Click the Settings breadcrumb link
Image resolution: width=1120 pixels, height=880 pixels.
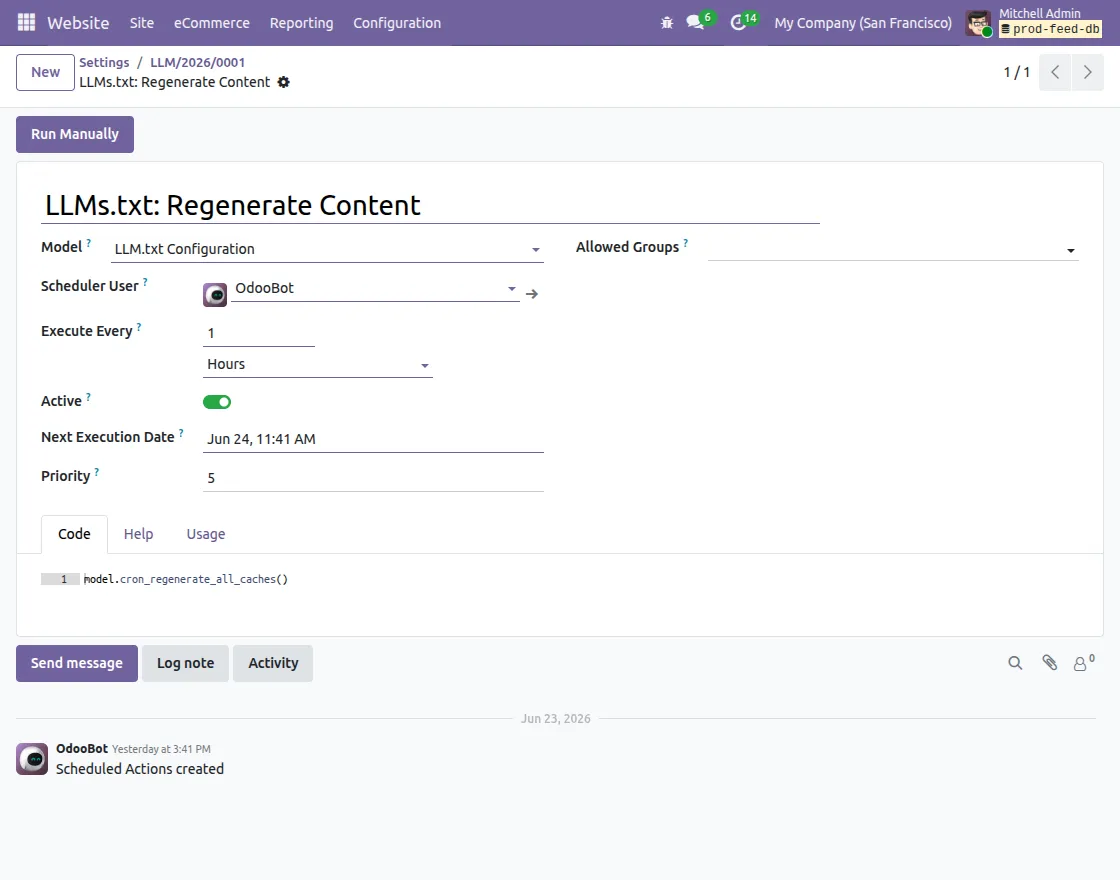tap(104, 62)
